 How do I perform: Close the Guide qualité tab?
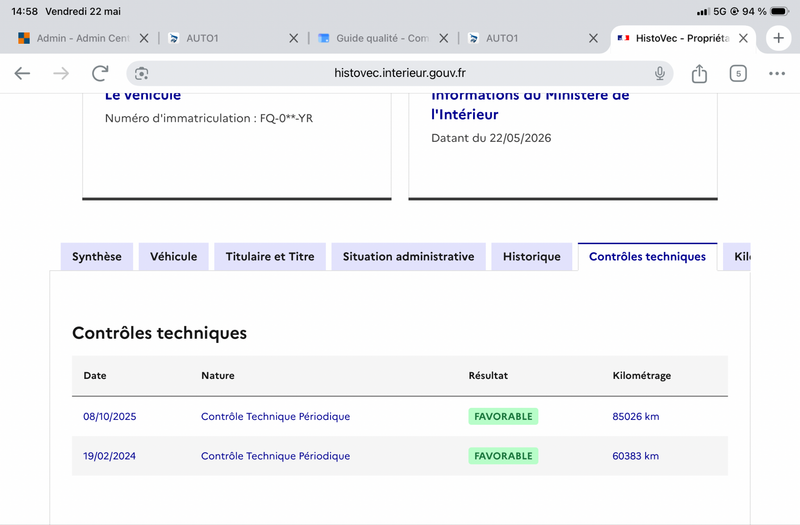(443, 38)
